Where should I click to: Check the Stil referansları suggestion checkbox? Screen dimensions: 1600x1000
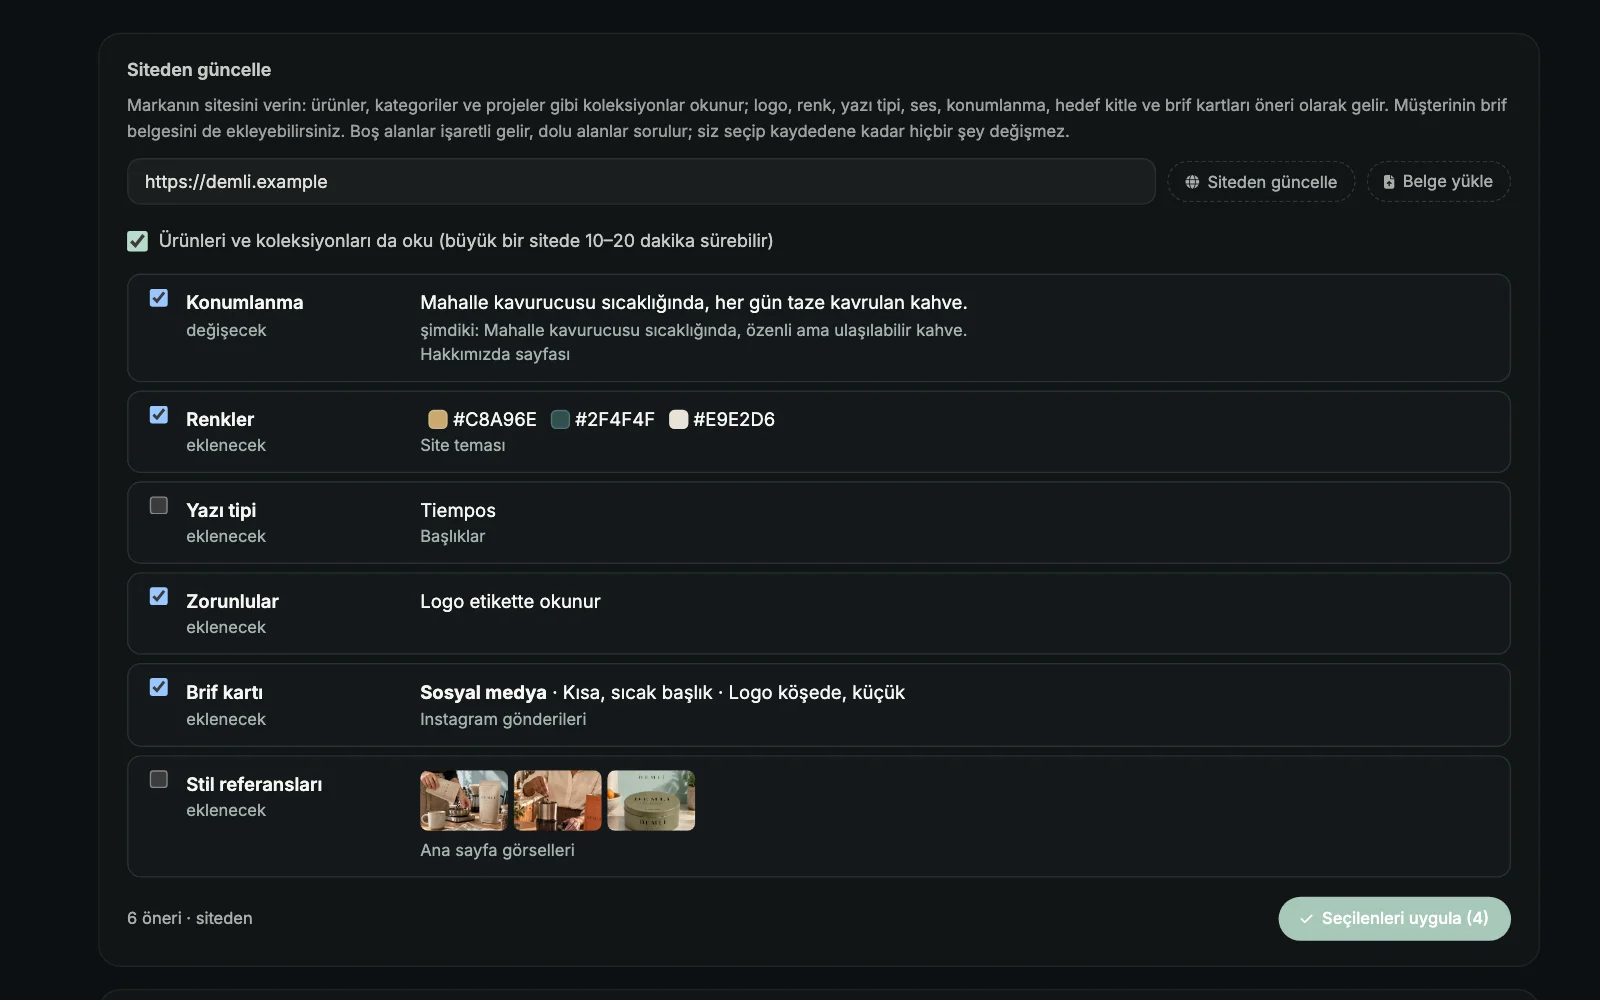click(159, 780)
